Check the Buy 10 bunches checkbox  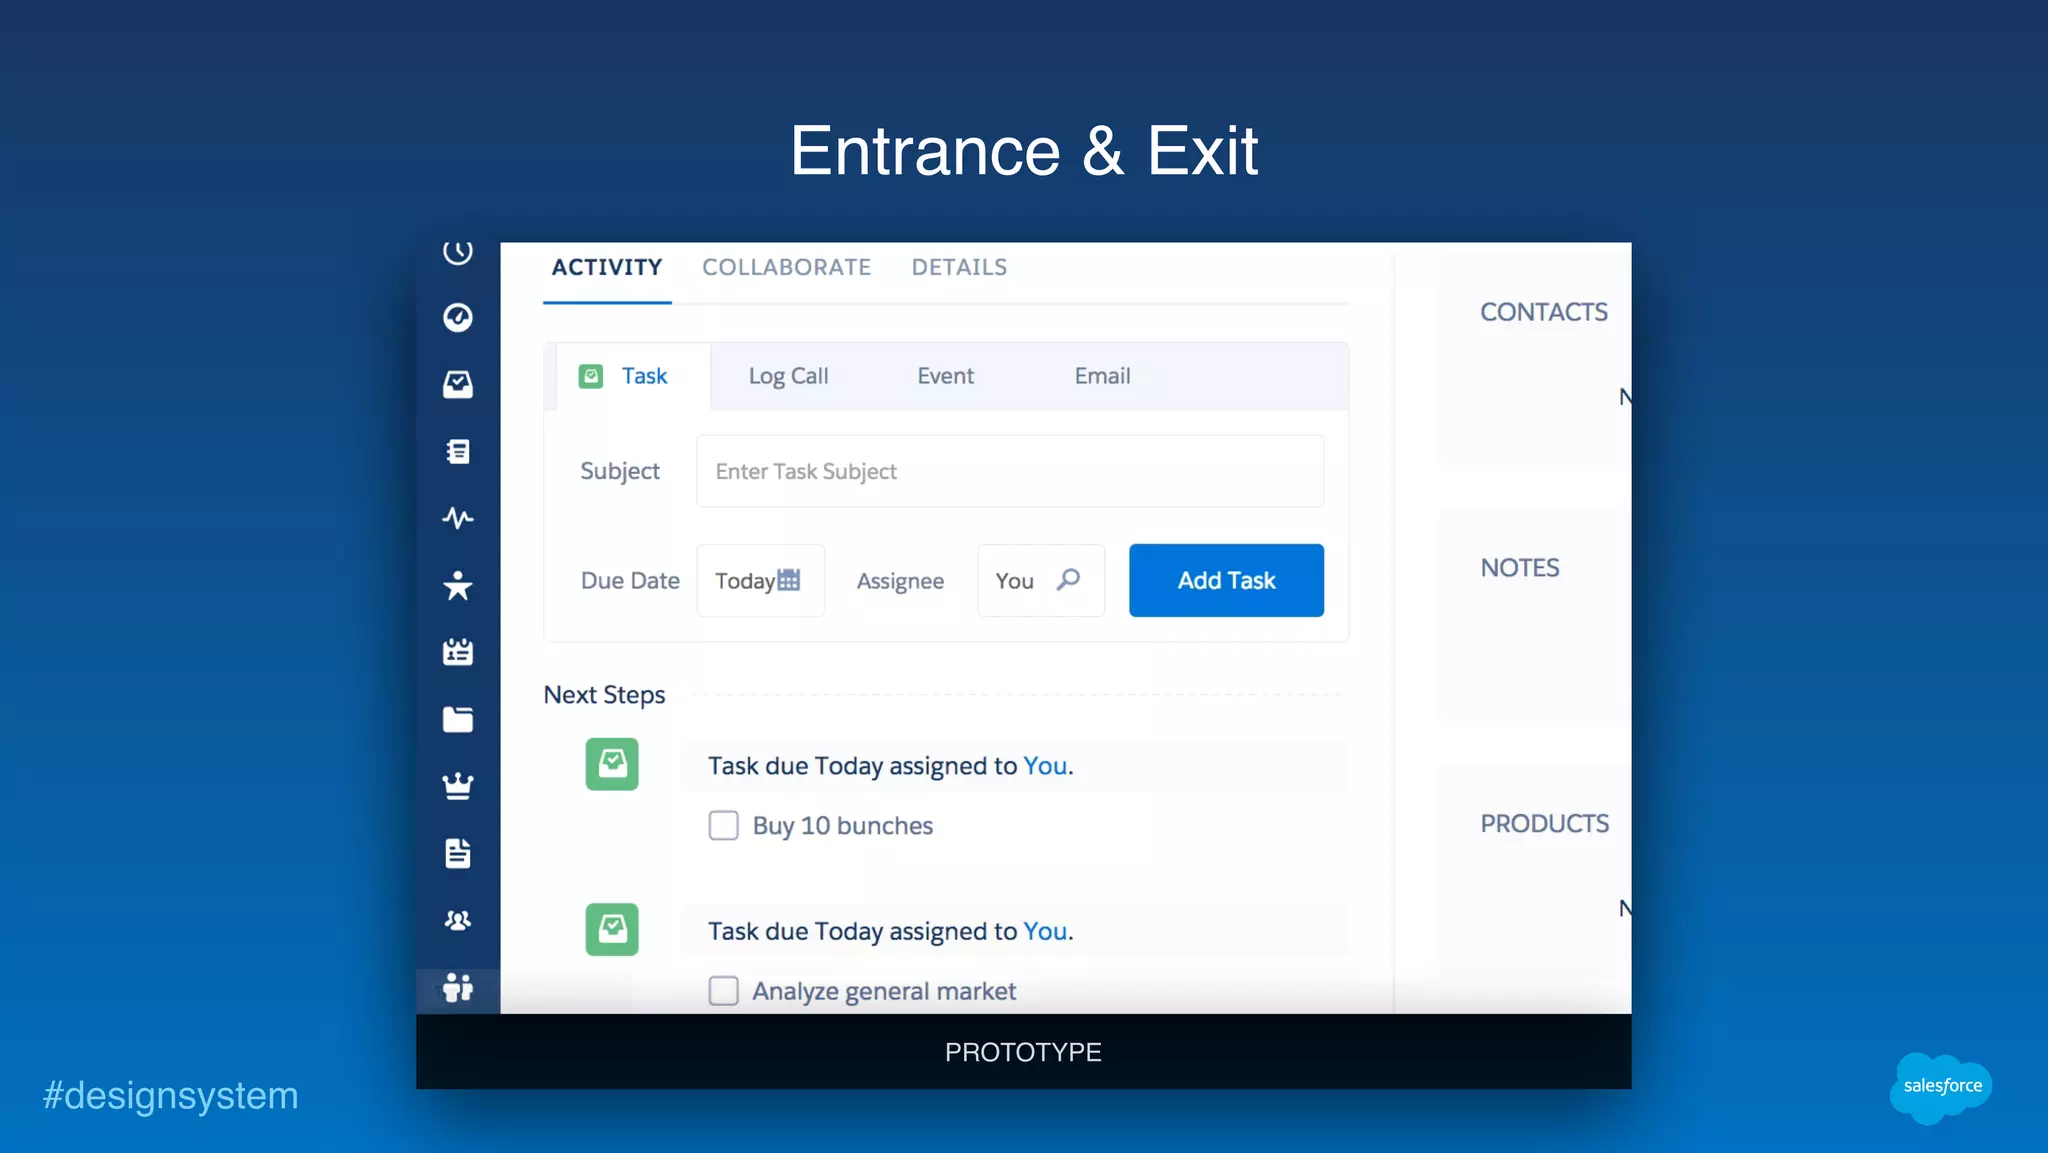click(x=724, y=826)
